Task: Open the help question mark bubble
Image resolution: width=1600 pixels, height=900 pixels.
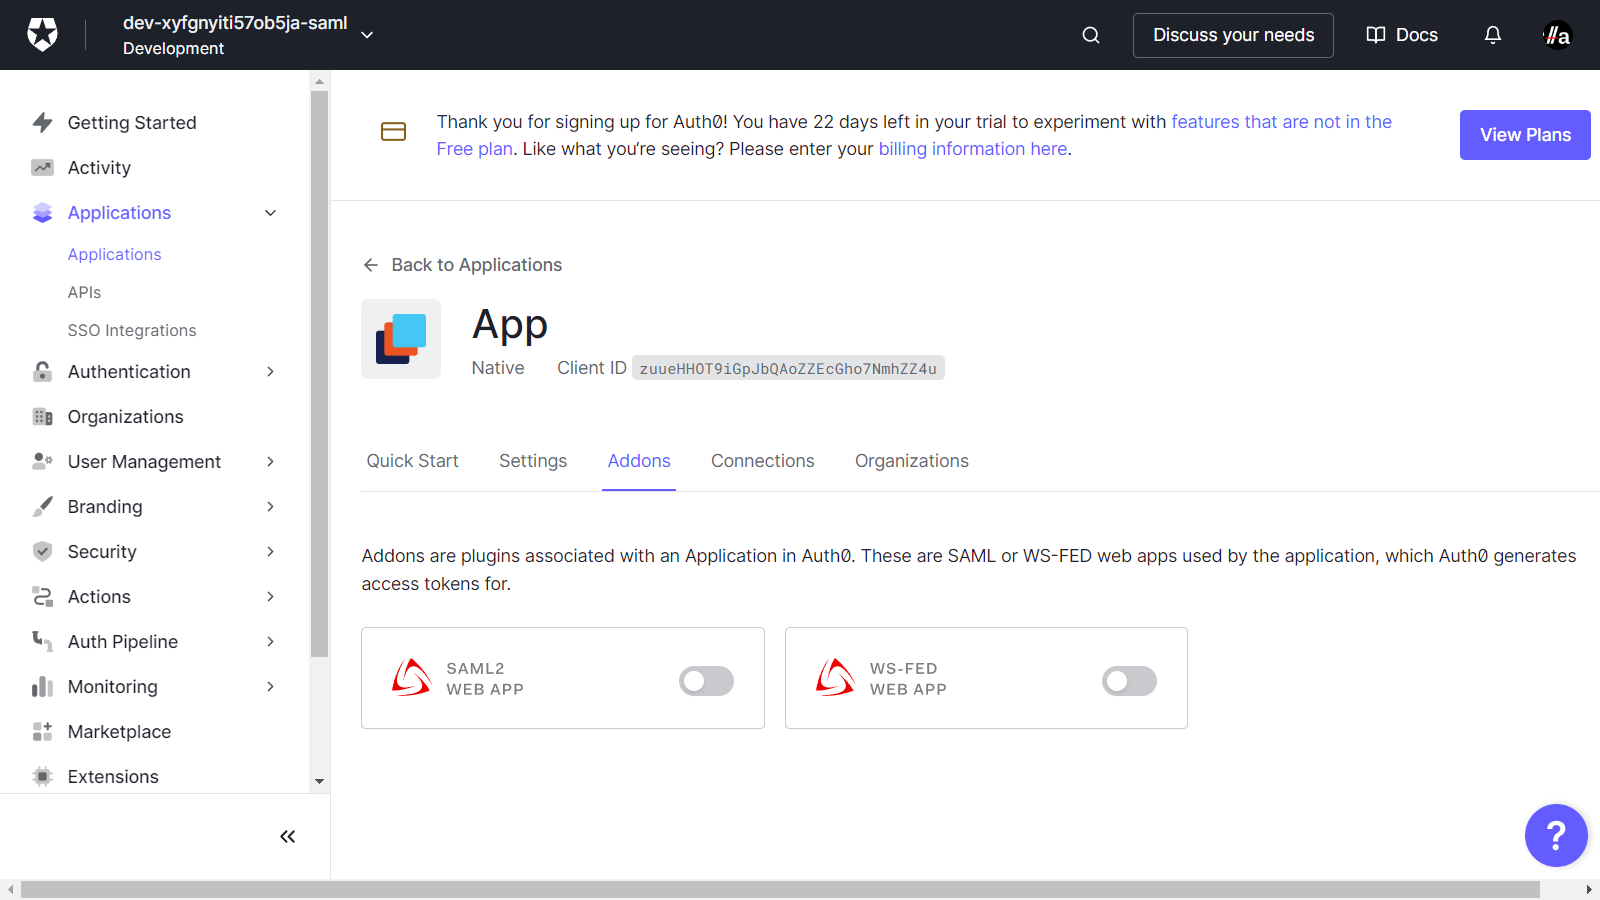Action: pyautogui.click(x=1555, y=835)
